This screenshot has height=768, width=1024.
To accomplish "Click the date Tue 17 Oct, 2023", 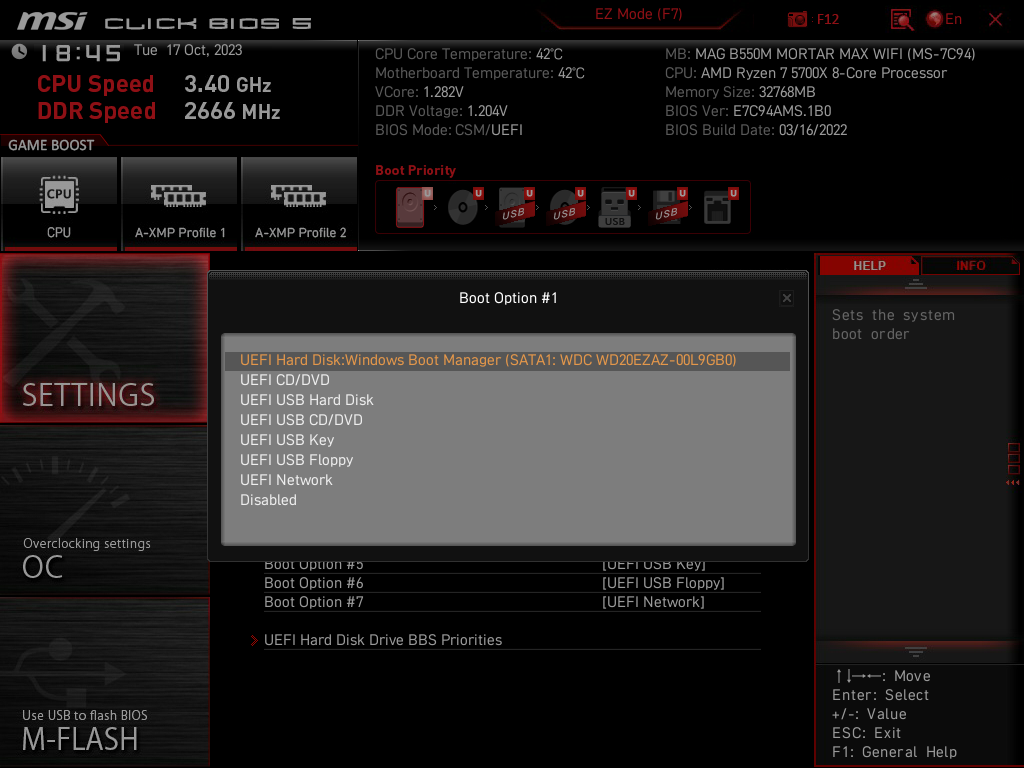I will point(188,50).
